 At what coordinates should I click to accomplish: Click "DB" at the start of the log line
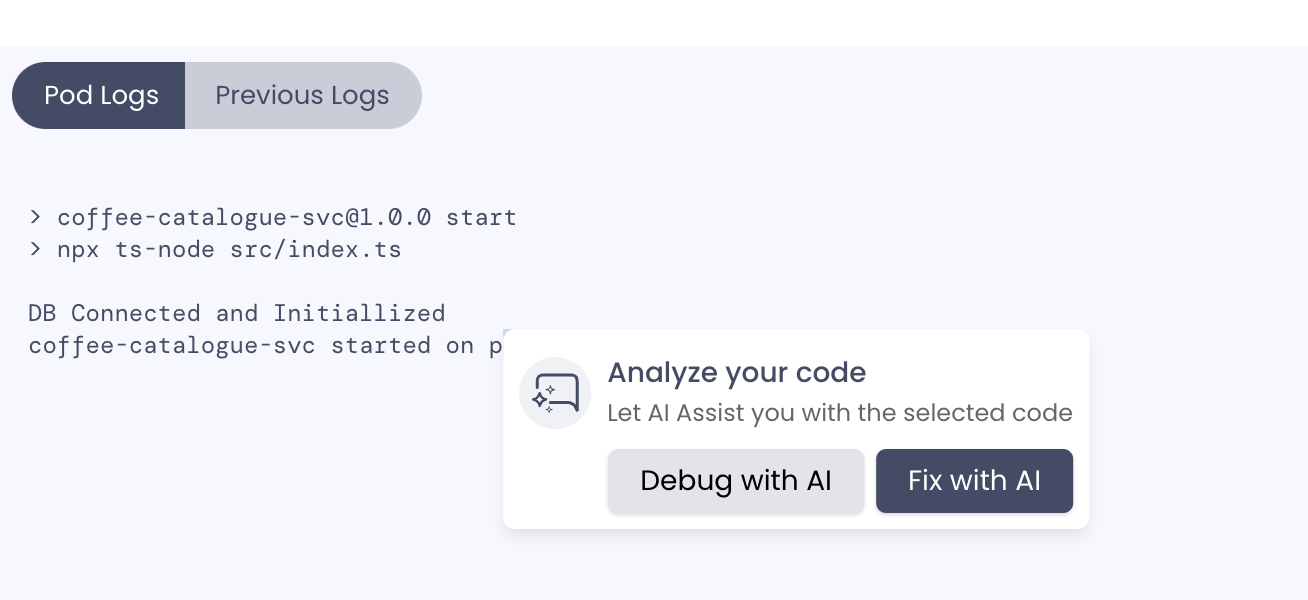[42, 313]
